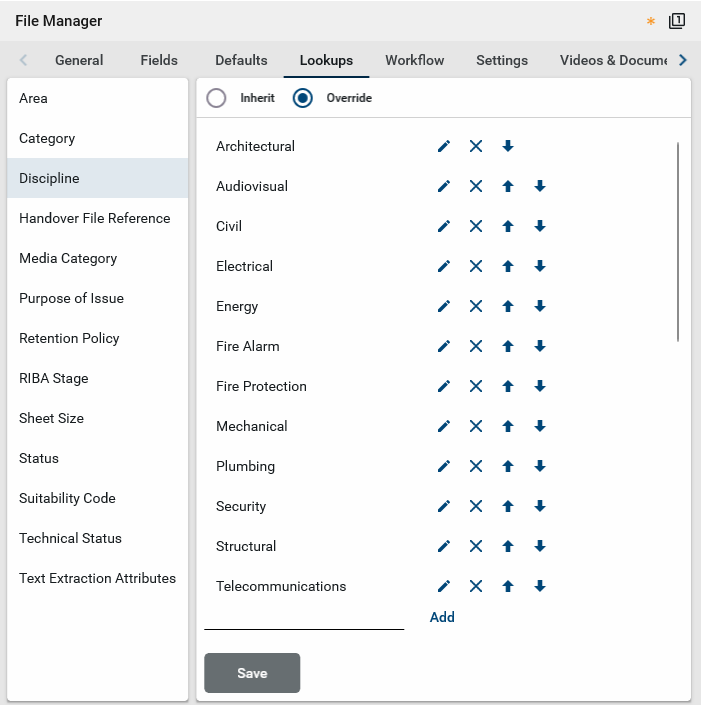Delete the Audiovisual discipline entry
The width and height of the screenshot is (701, 705).
coord(476,187)
